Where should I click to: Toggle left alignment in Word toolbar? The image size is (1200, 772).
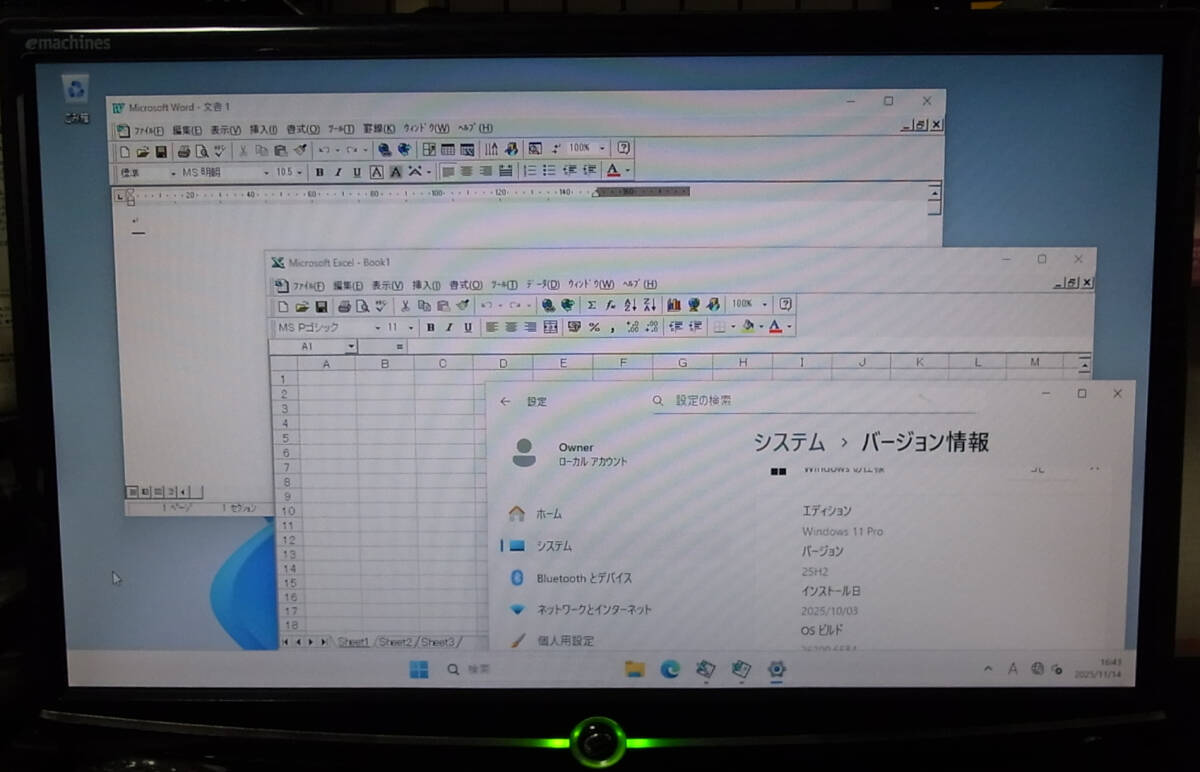[x=447, y=171]
